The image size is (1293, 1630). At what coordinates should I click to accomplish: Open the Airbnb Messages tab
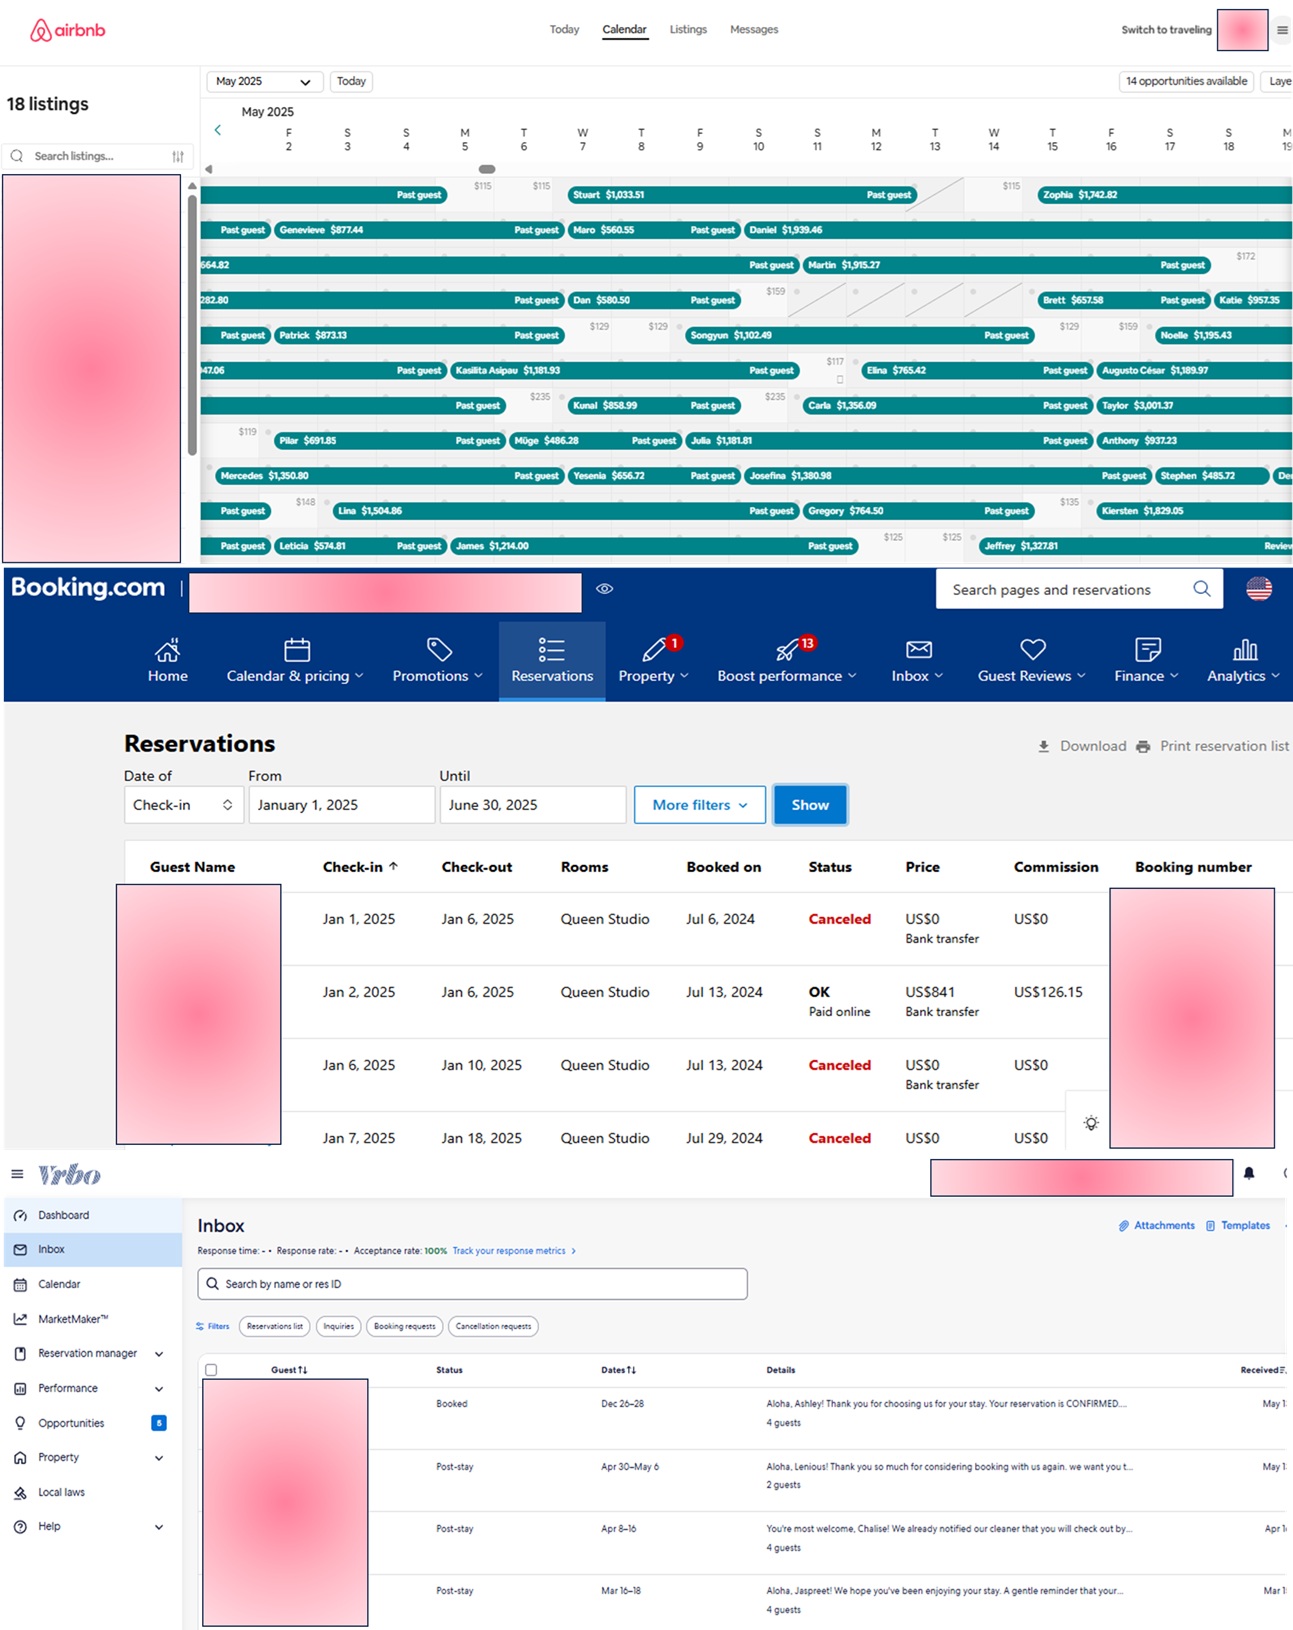[x=754, y=30]
